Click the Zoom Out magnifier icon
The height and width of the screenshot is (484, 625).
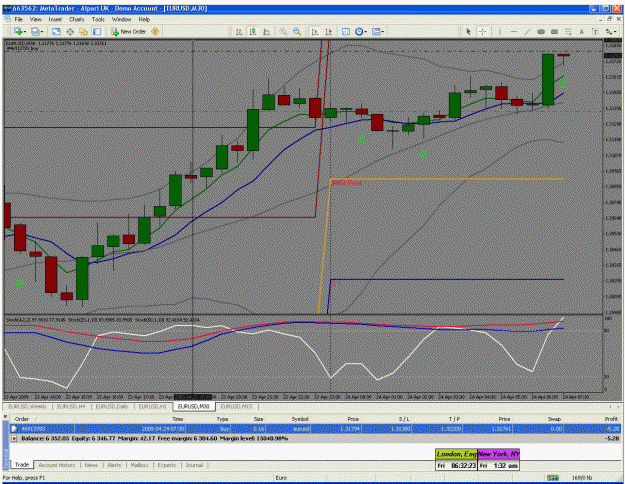(x=297, y=31)
